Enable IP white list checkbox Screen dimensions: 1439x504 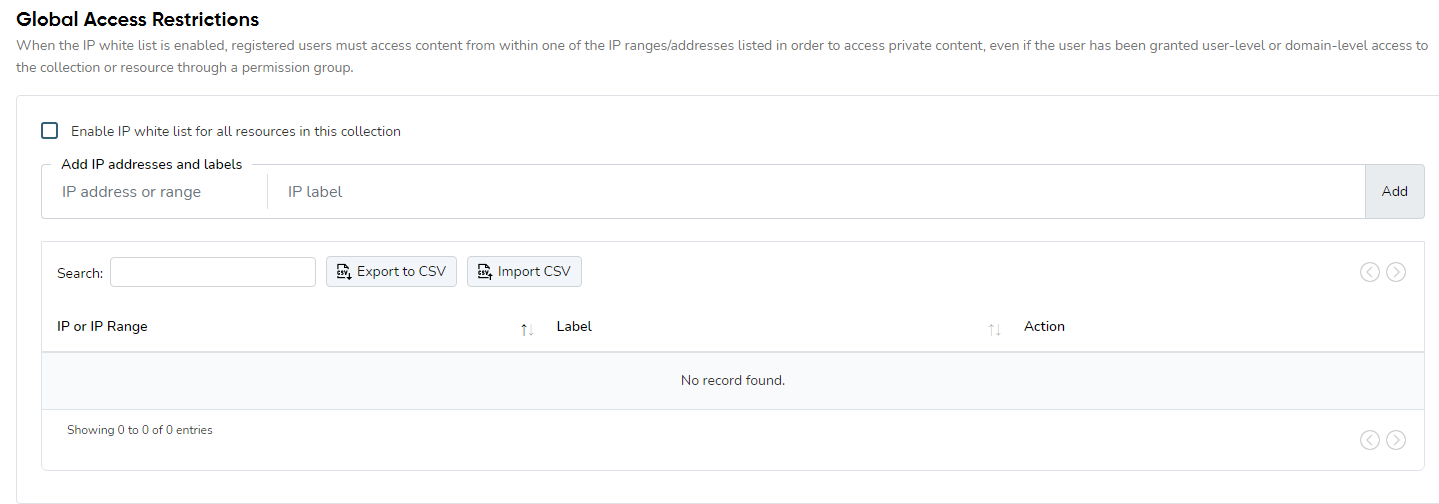pos(49,131)
